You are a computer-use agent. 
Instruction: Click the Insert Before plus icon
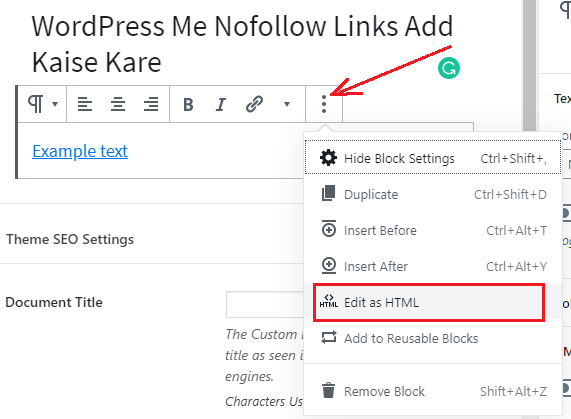coord(329,229)
